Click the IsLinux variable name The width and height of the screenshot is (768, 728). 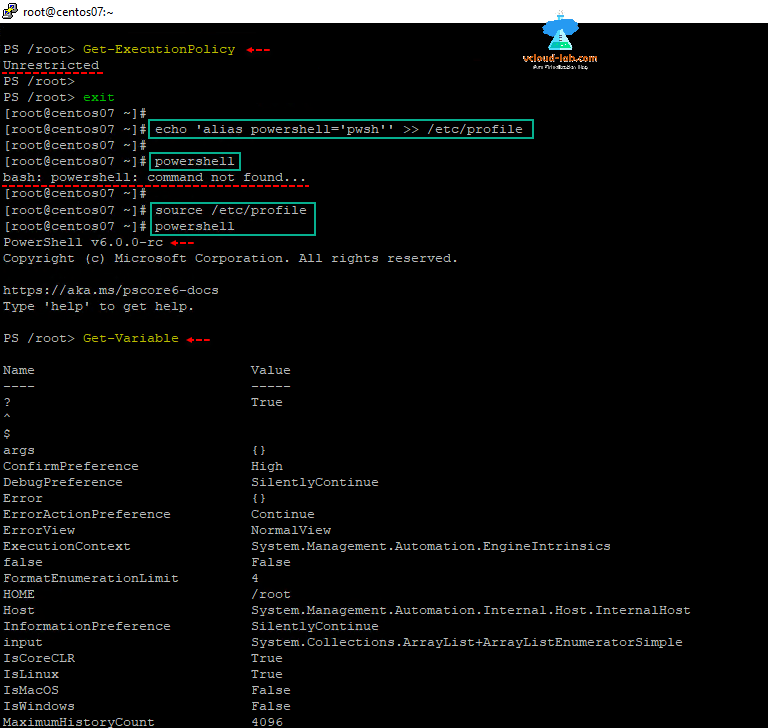(x=31, y=675)
